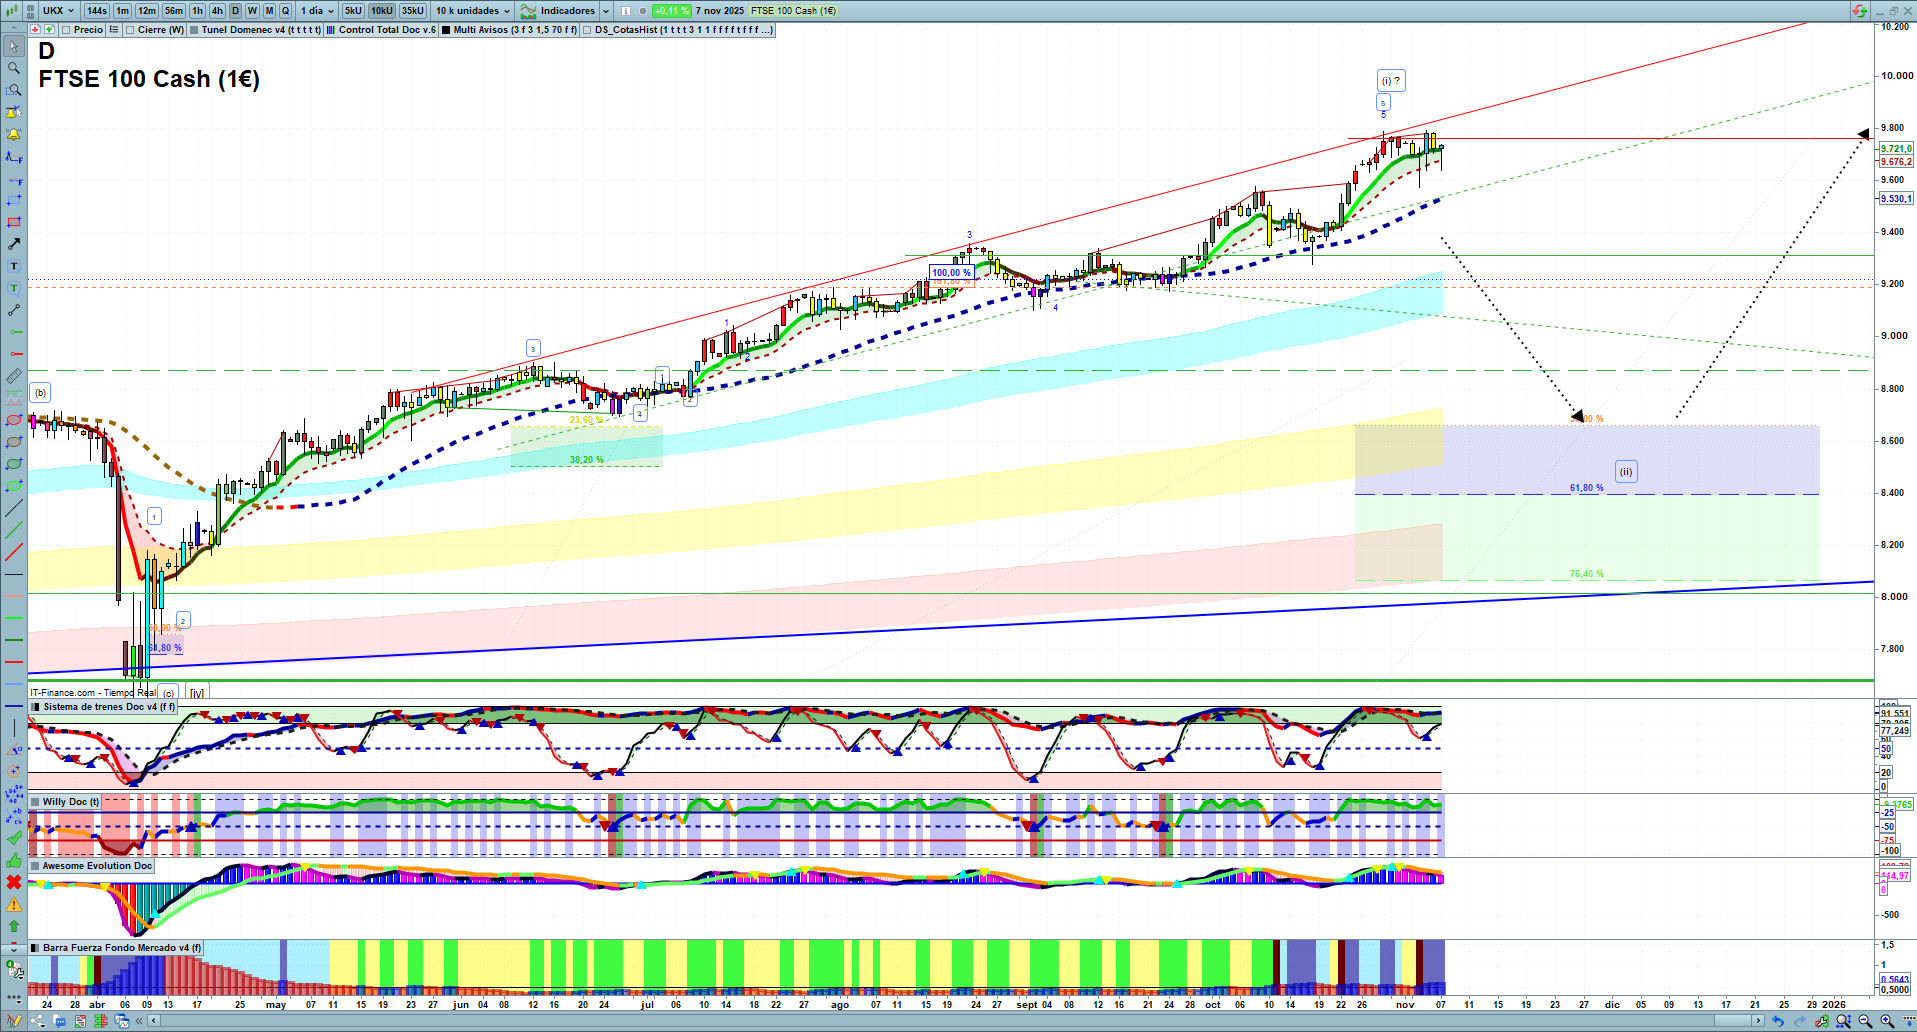Choose the ruler measurement tool

14,376
